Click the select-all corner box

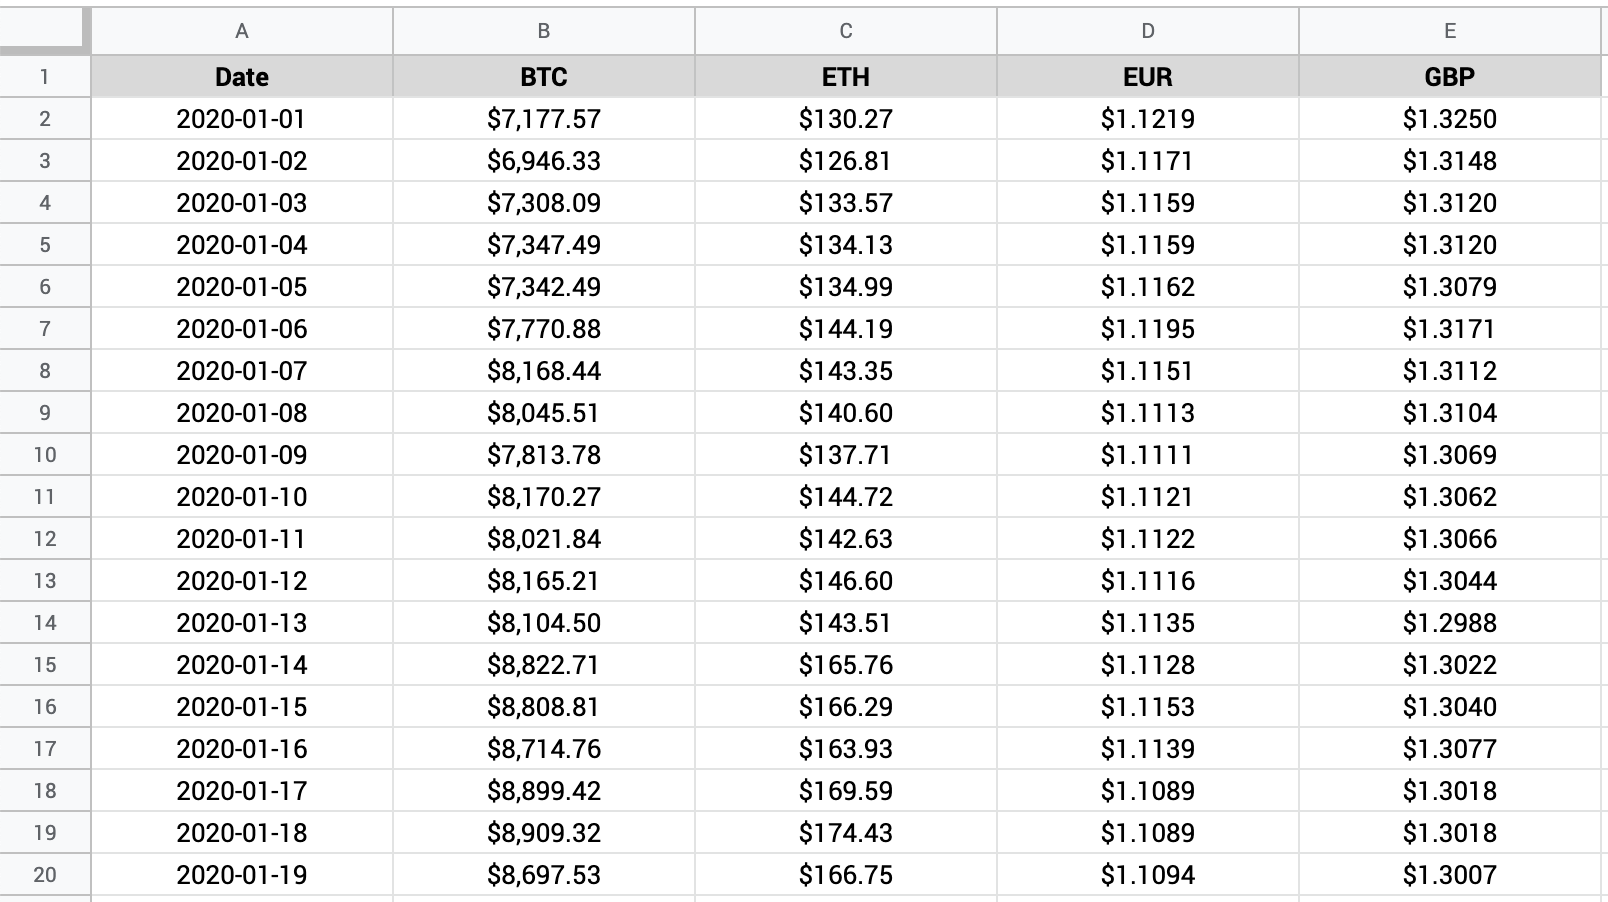pos(44,29)
